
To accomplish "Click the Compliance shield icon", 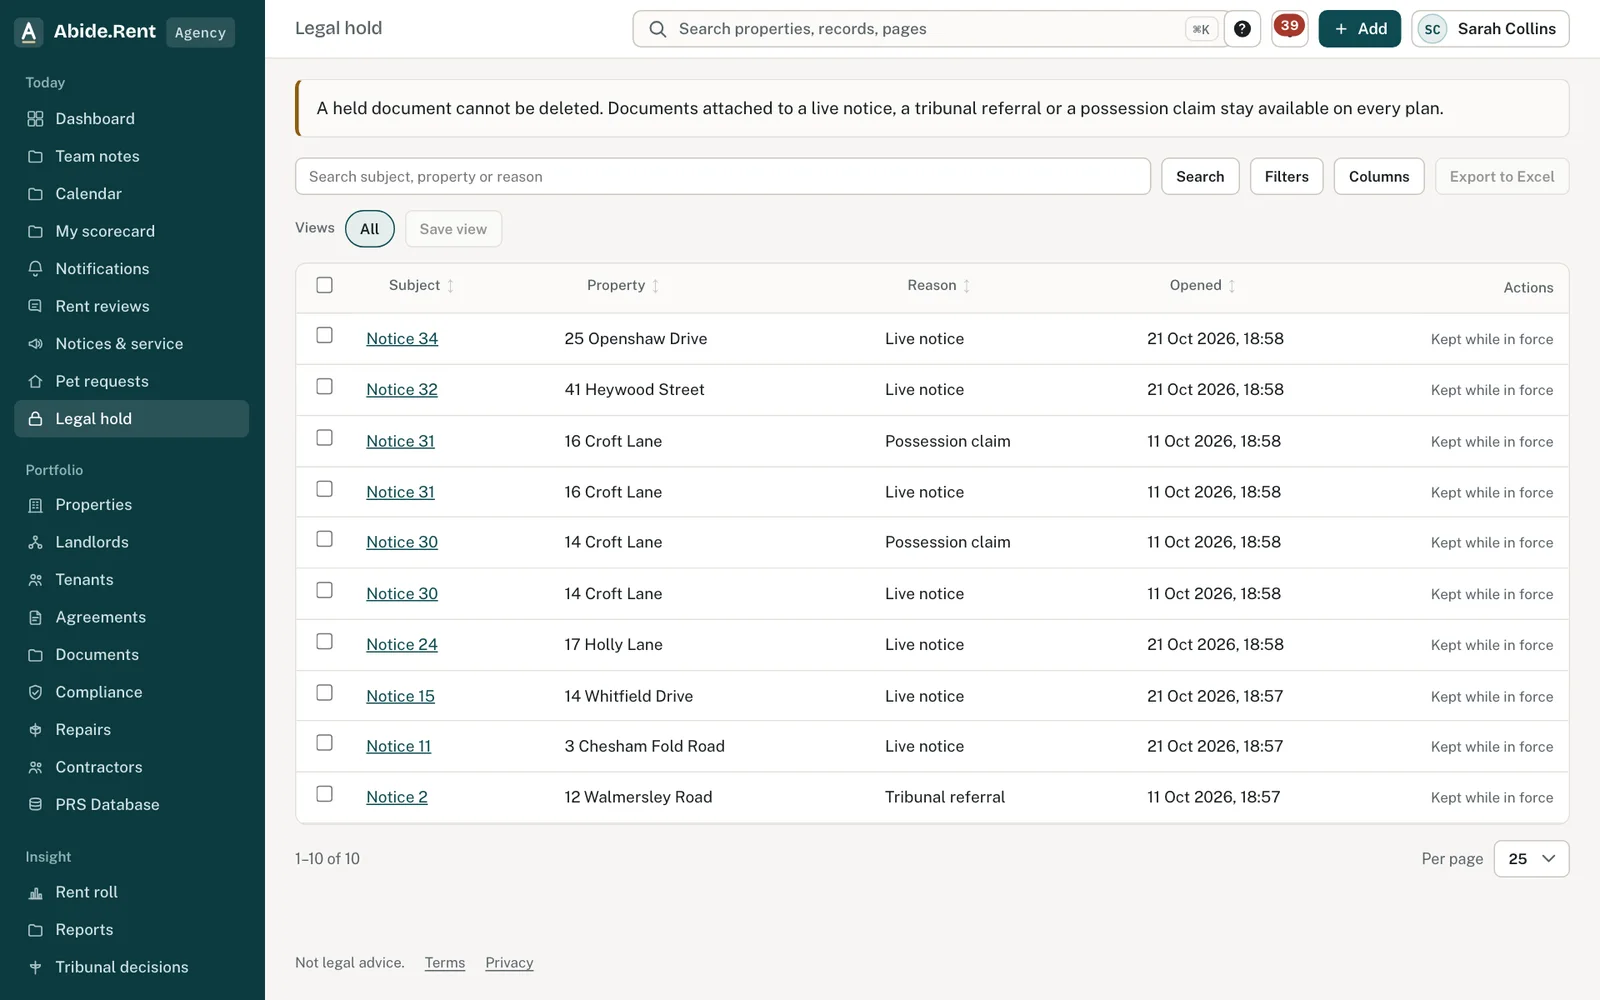I will [x=36, y=692].
